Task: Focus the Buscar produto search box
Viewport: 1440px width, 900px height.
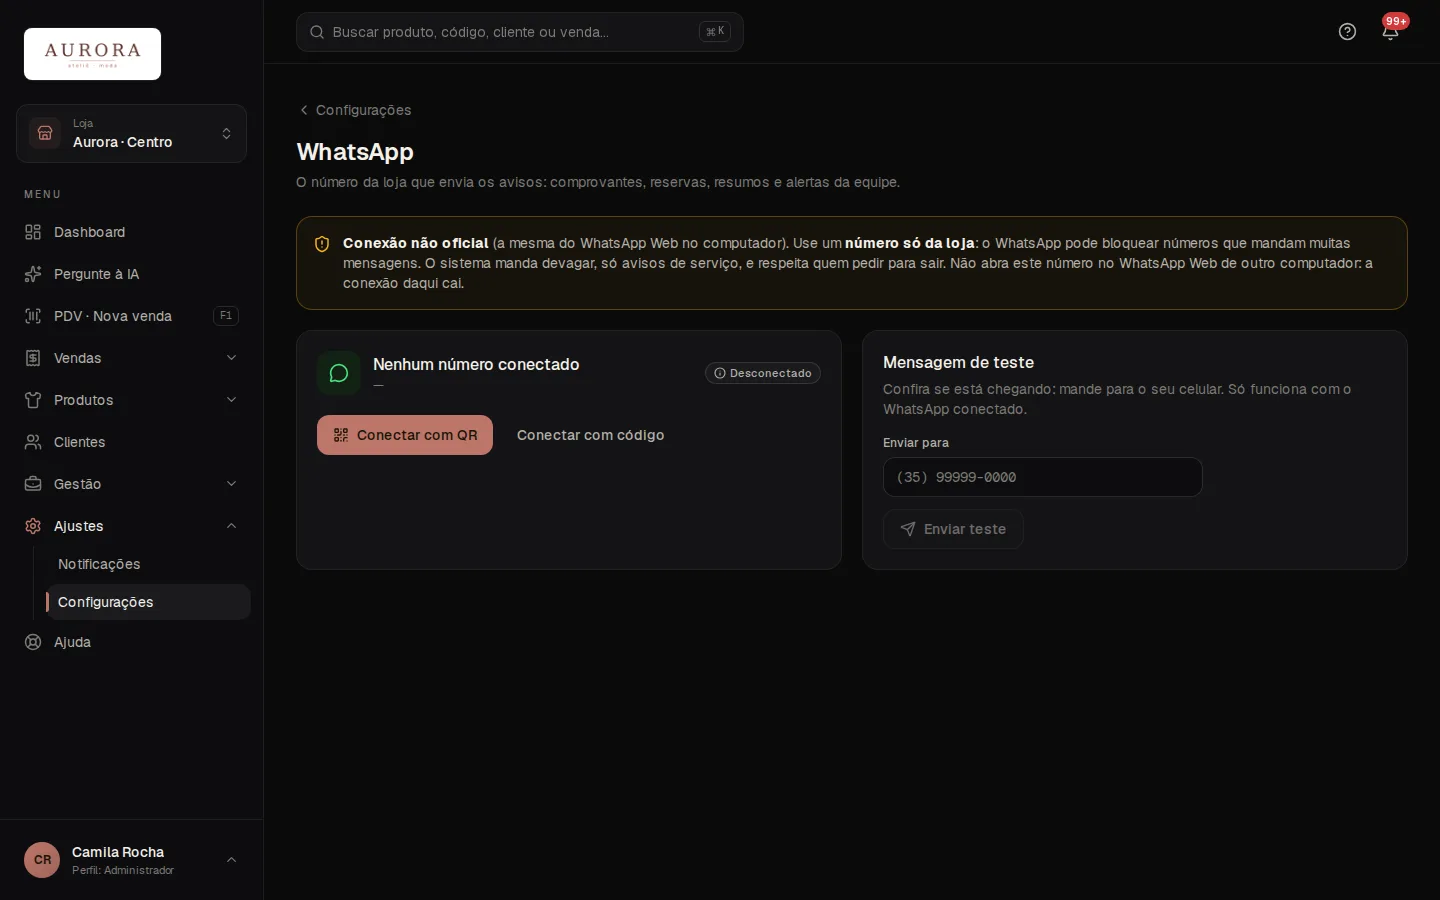Action: coord(519,32)
